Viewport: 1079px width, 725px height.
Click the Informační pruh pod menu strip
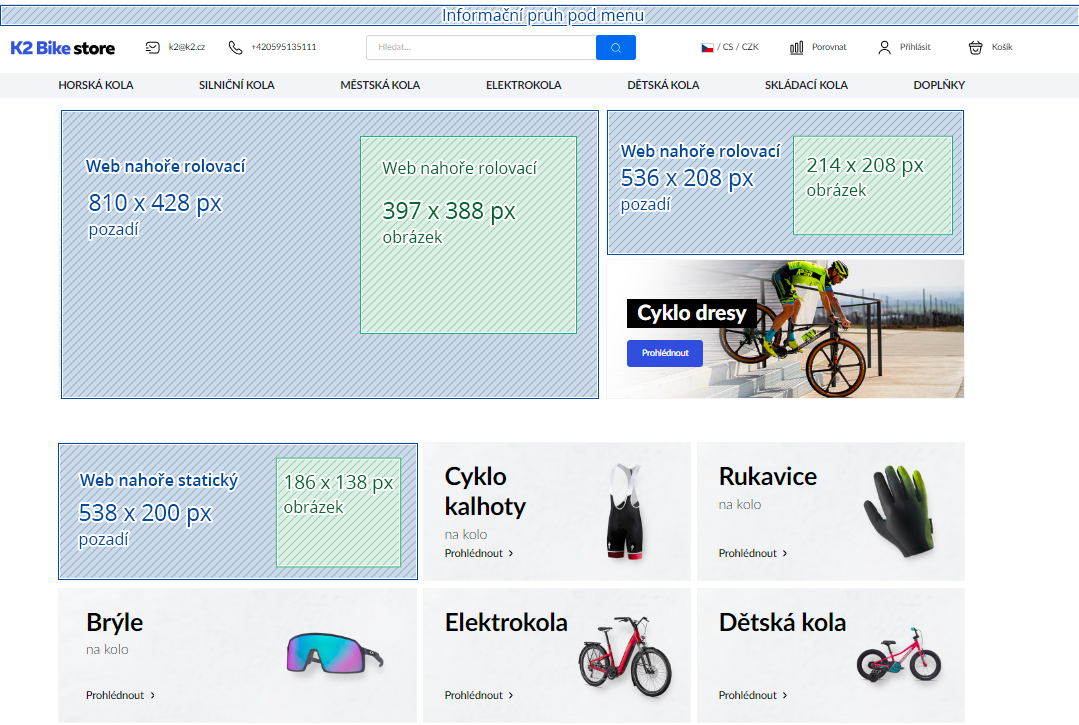click(540, 15)
